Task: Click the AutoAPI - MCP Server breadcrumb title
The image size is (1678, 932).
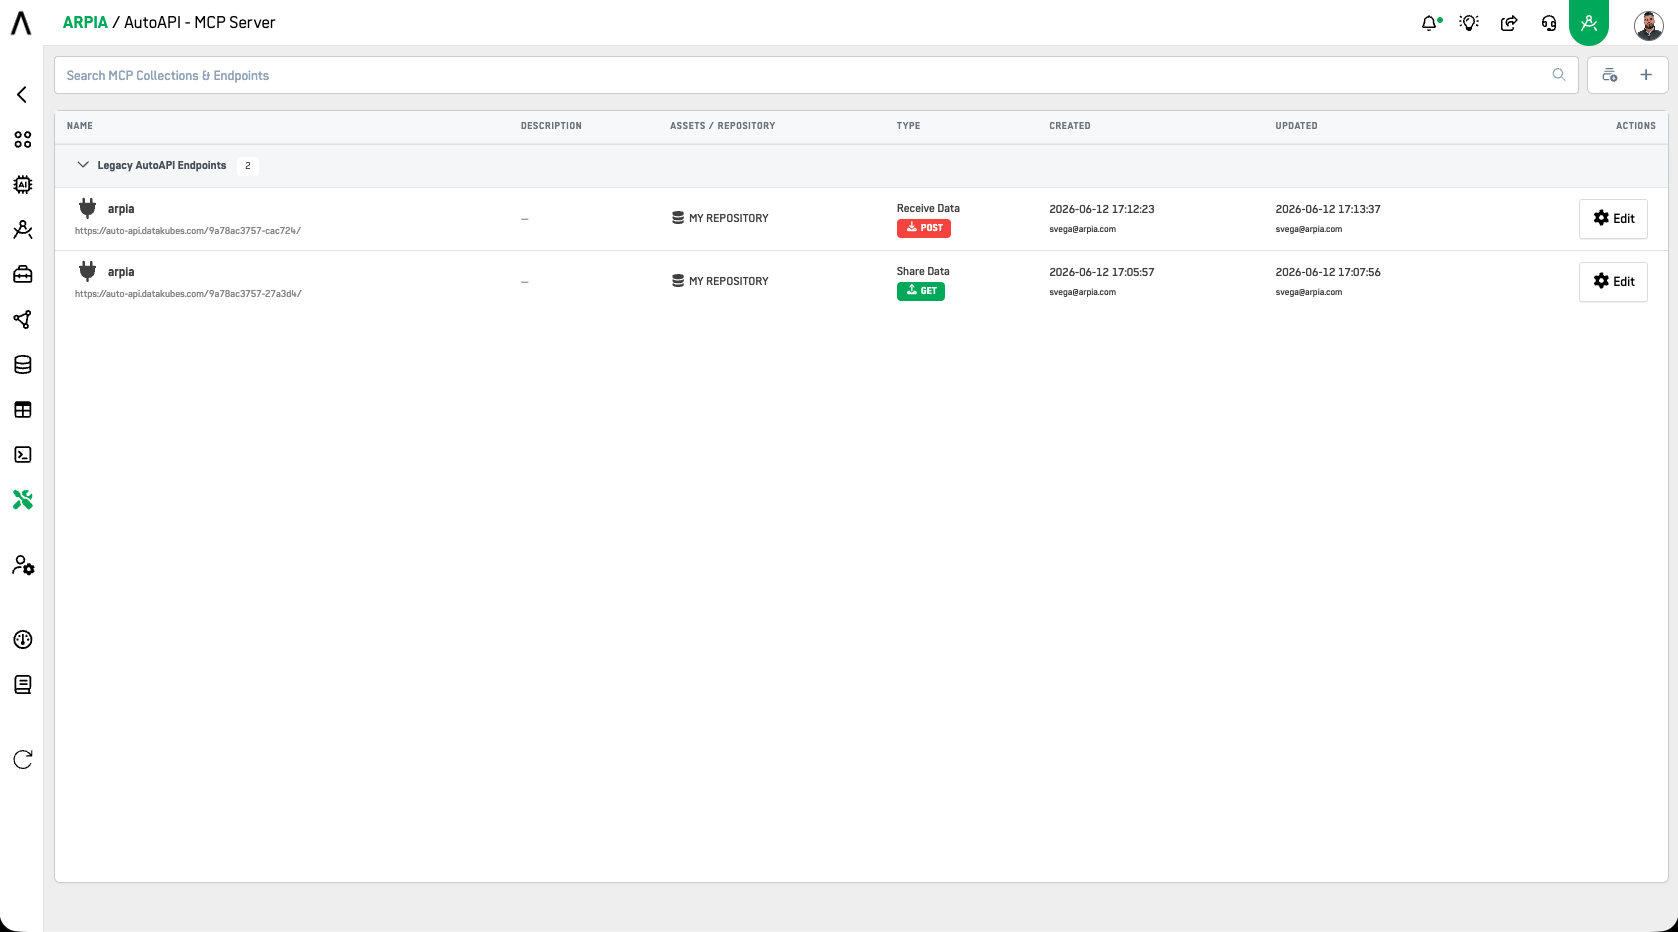Action: pos(200,22)
